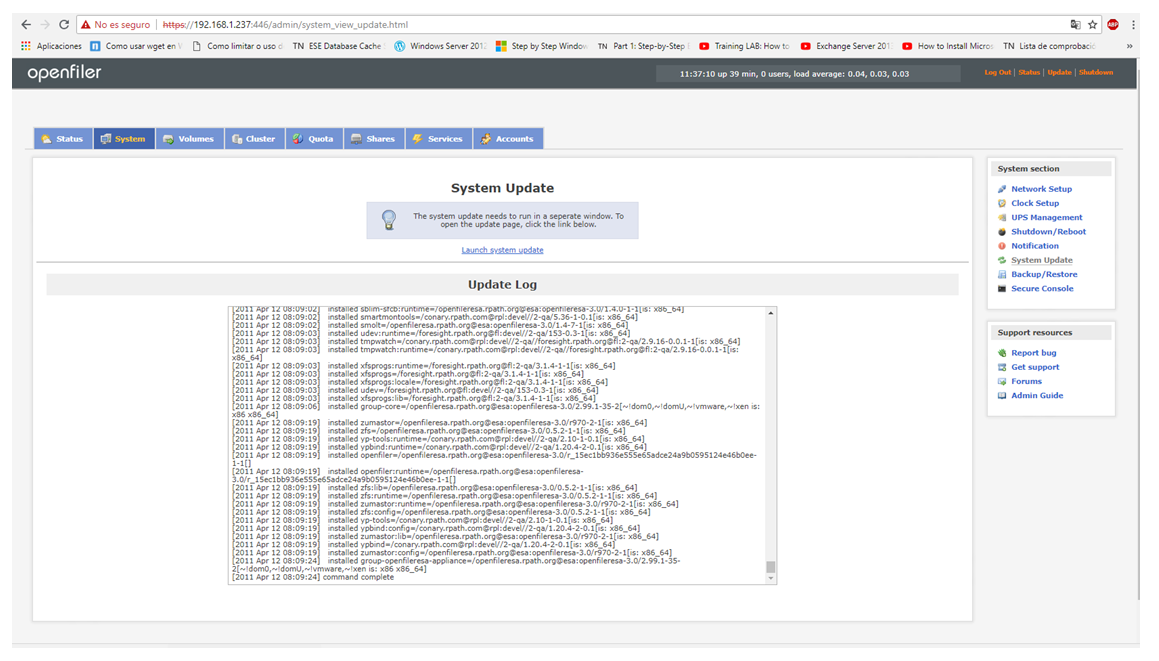
Task: Select the System tab
Action: pyautogui.click(x=123, y=139)
